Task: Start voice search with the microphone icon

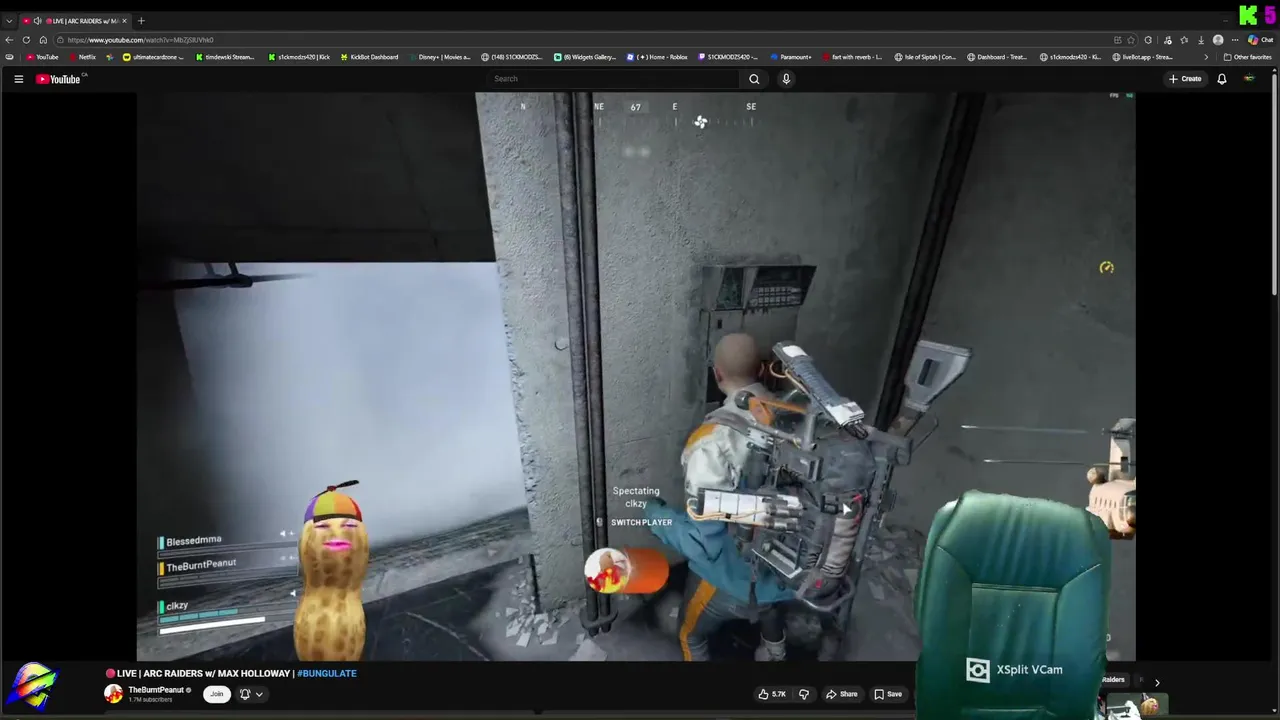Action: point(786,79)
